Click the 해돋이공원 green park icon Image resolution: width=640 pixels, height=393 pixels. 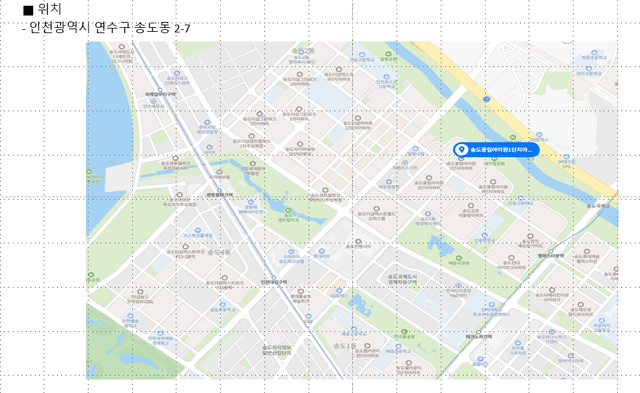point(458,258)
